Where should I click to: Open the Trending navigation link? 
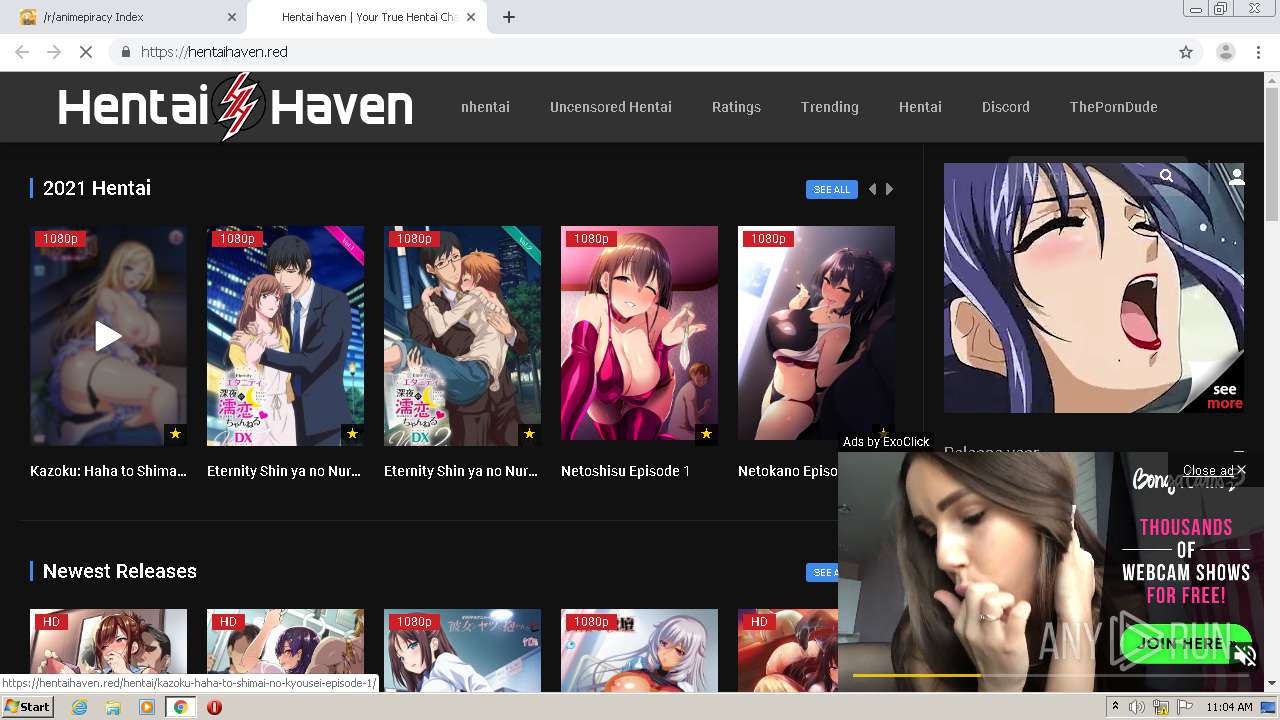coord(829,107)
